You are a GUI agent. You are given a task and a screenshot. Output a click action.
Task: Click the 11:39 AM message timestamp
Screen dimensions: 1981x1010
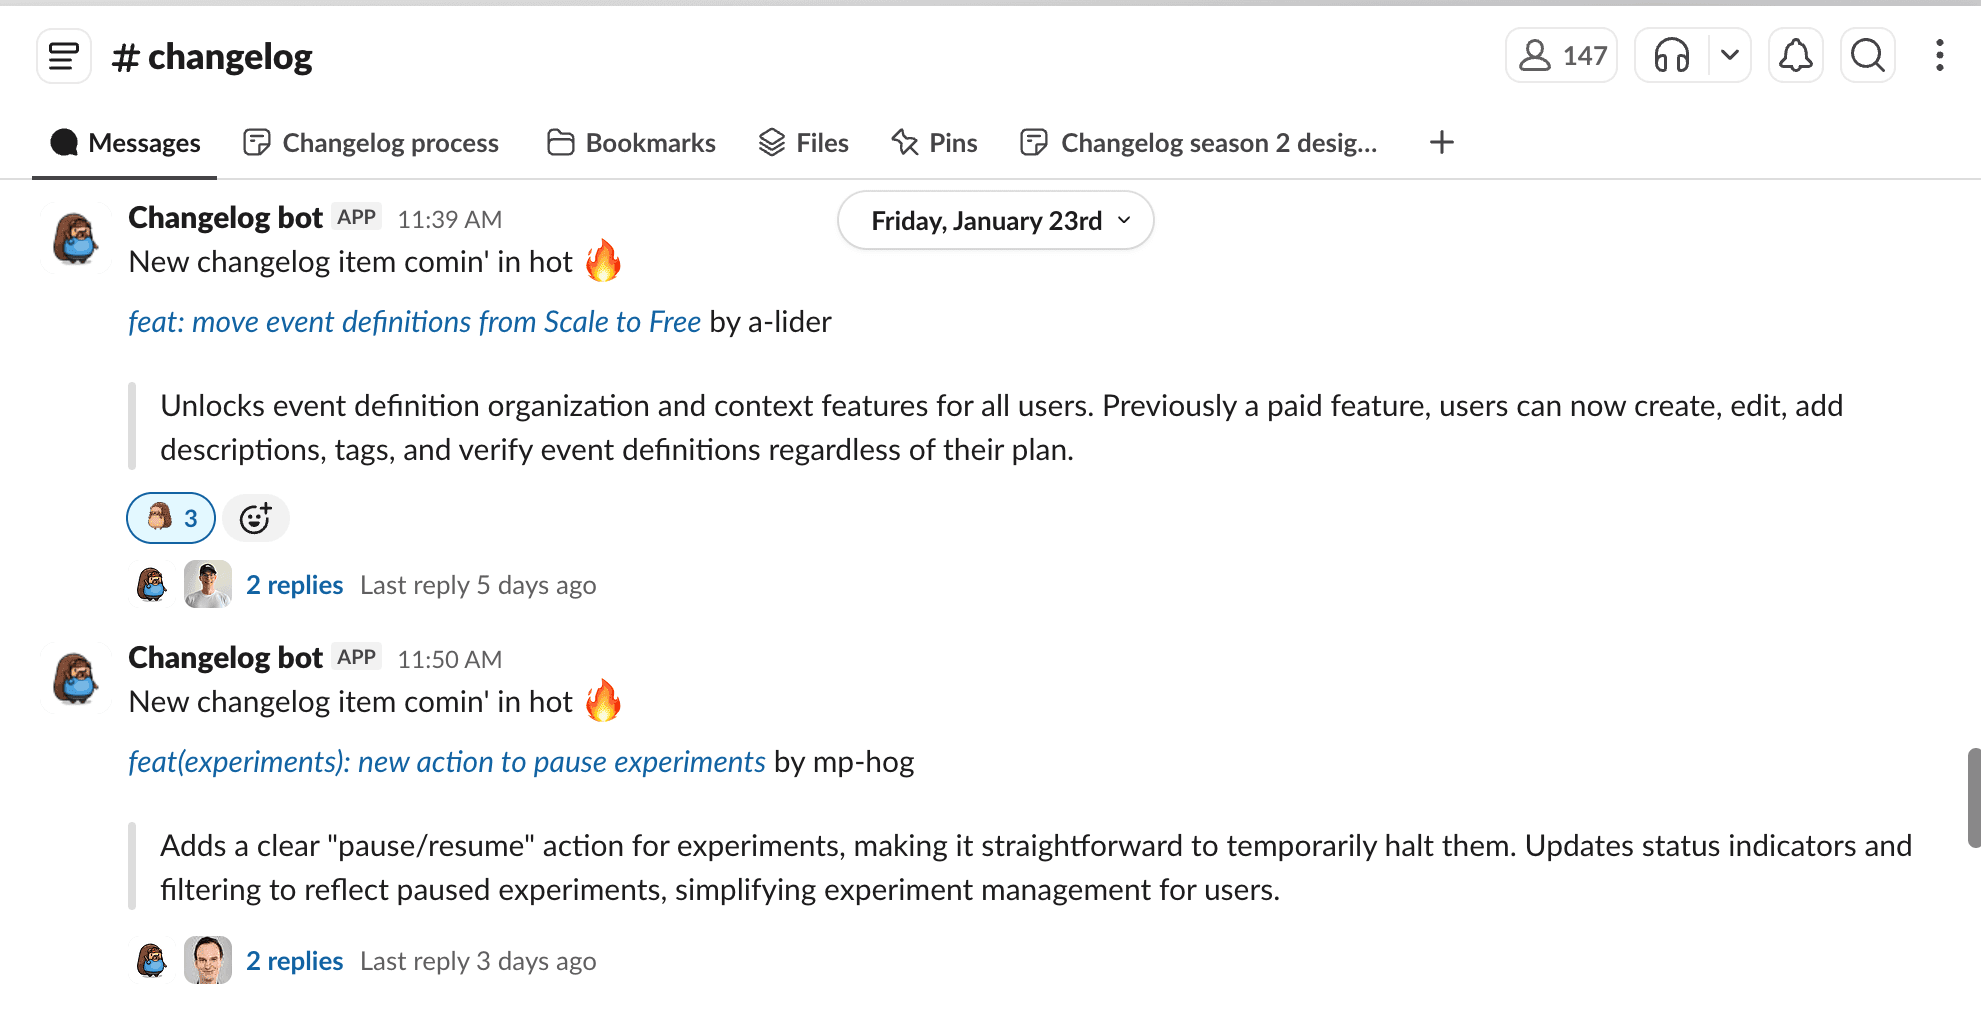pos(449,218)
